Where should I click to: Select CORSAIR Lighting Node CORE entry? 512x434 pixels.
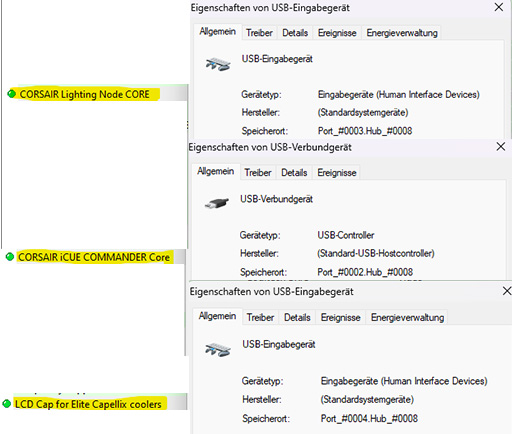(x=85, y=94)
